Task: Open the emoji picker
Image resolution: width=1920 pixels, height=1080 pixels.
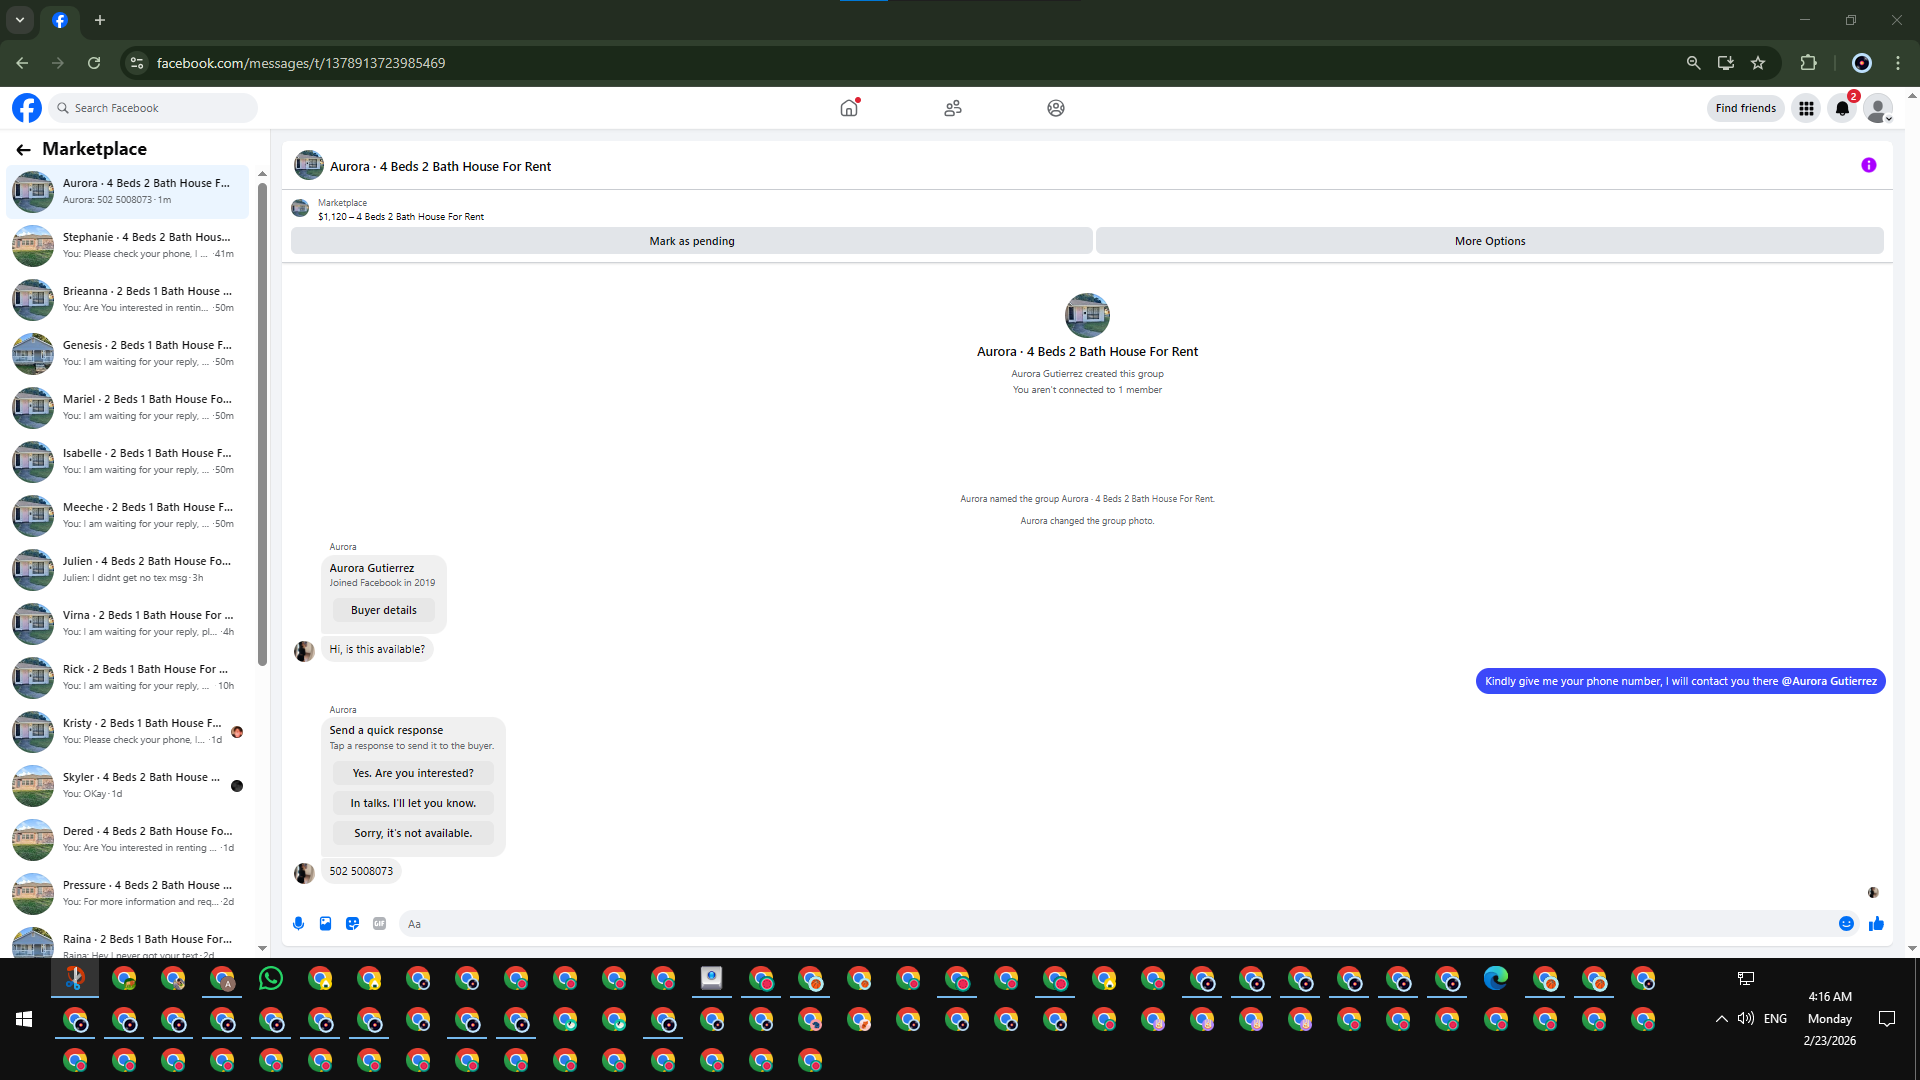Action: point(1846,924)
